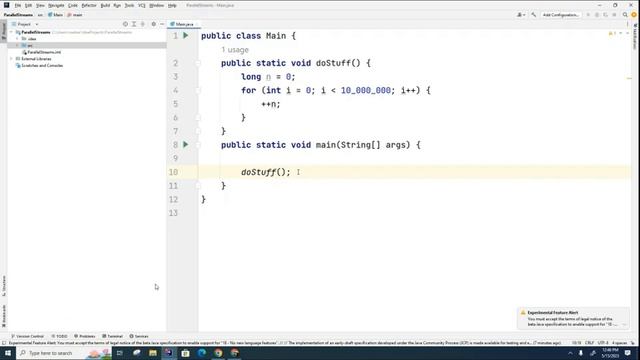The height and width of the screenshot is (360, 640).
Task: Click ParallelStreams breadcrumb in navigation bar
Action: [18, 15]
